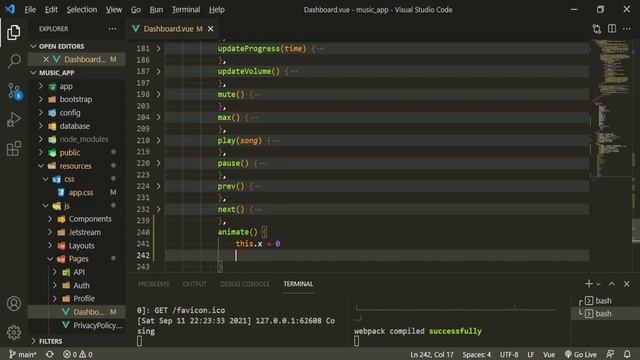Screen dimensions: 640x360
Task: Collapse the Open Editors section
Action: 76,46
